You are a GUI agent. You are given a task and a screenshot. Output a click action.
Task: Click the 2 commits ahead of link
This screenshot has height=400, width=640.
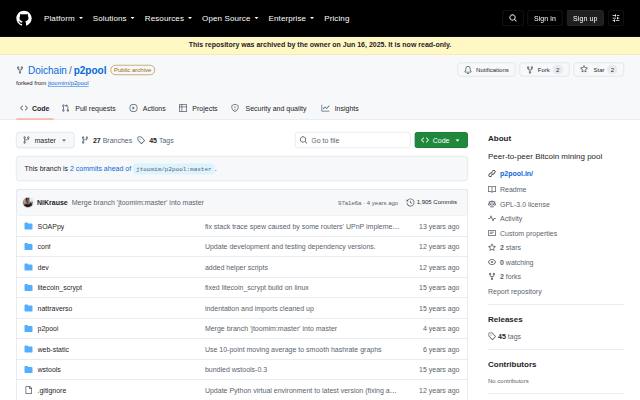pyautogui.click(x=100, y=169)
